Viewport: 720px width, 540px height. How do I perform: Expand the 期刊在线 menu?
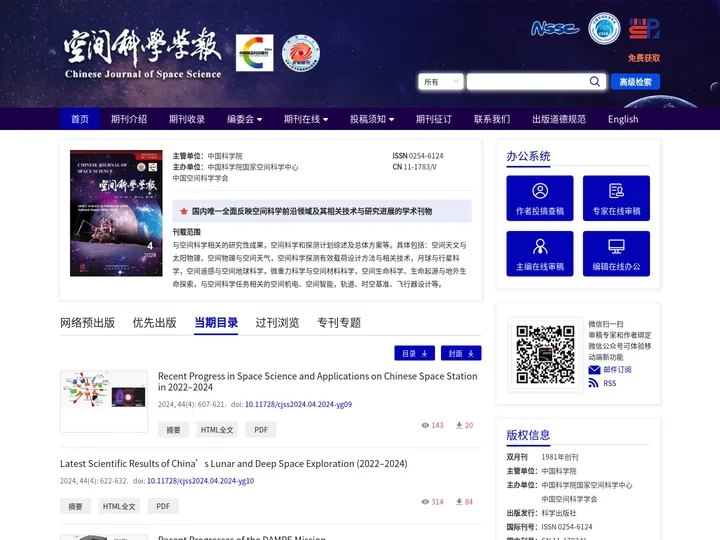(x=306, y=119)
